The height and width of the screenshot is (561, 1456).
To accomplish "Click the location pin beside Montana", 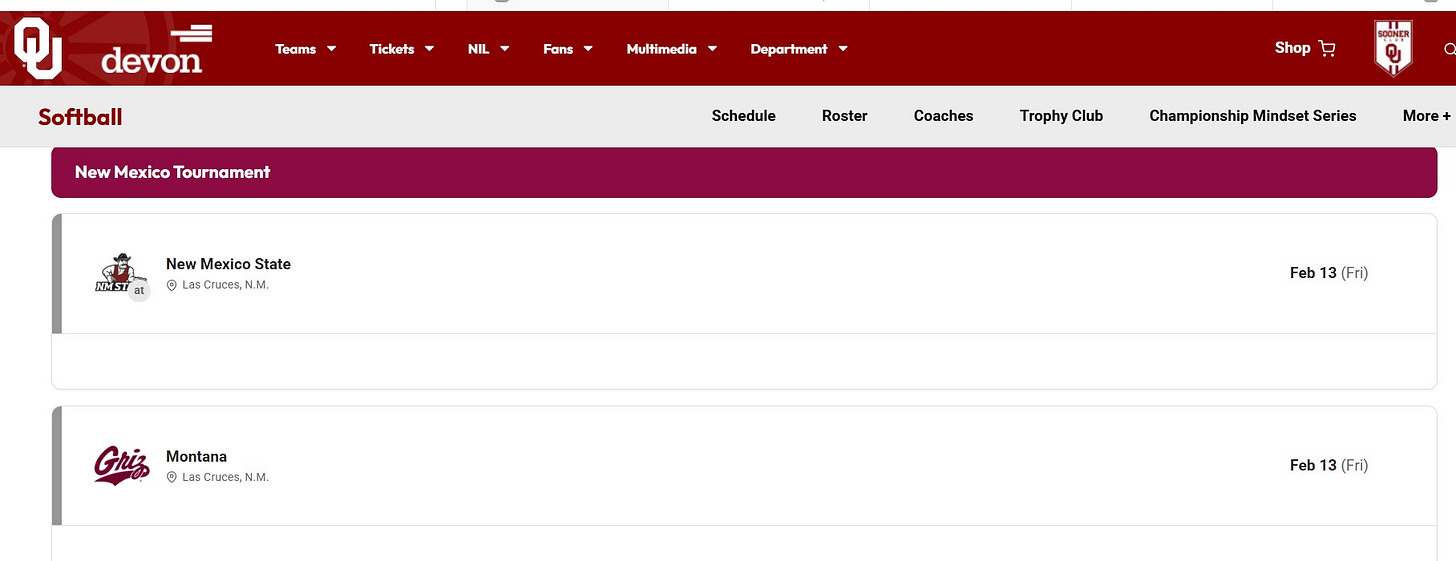I will [x=172, y=477].
